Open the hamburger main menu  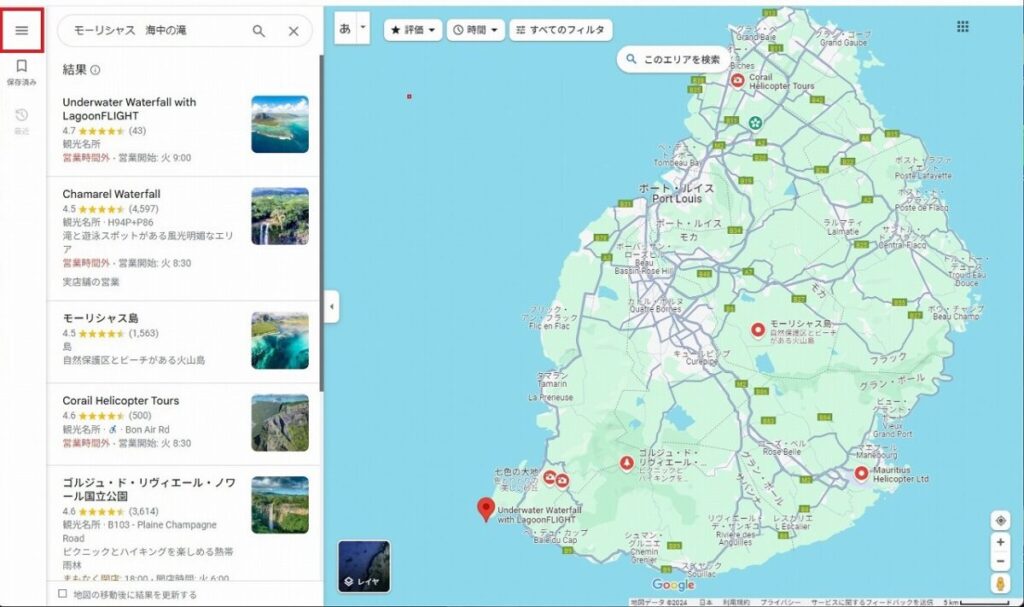[22, 31]
